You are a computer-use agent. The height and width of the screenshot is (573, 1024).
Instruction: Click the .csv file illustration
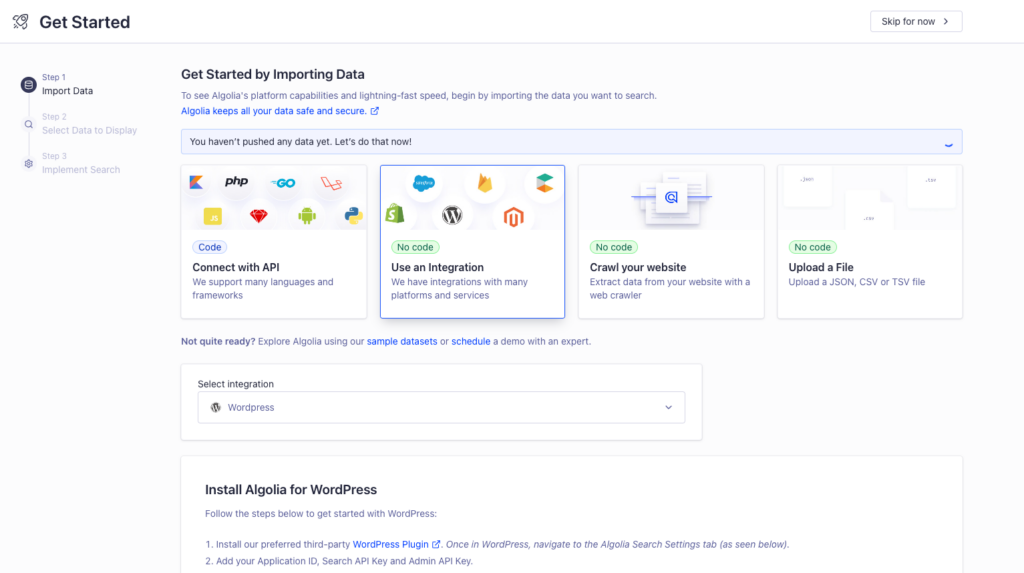[x=869, y=210]
